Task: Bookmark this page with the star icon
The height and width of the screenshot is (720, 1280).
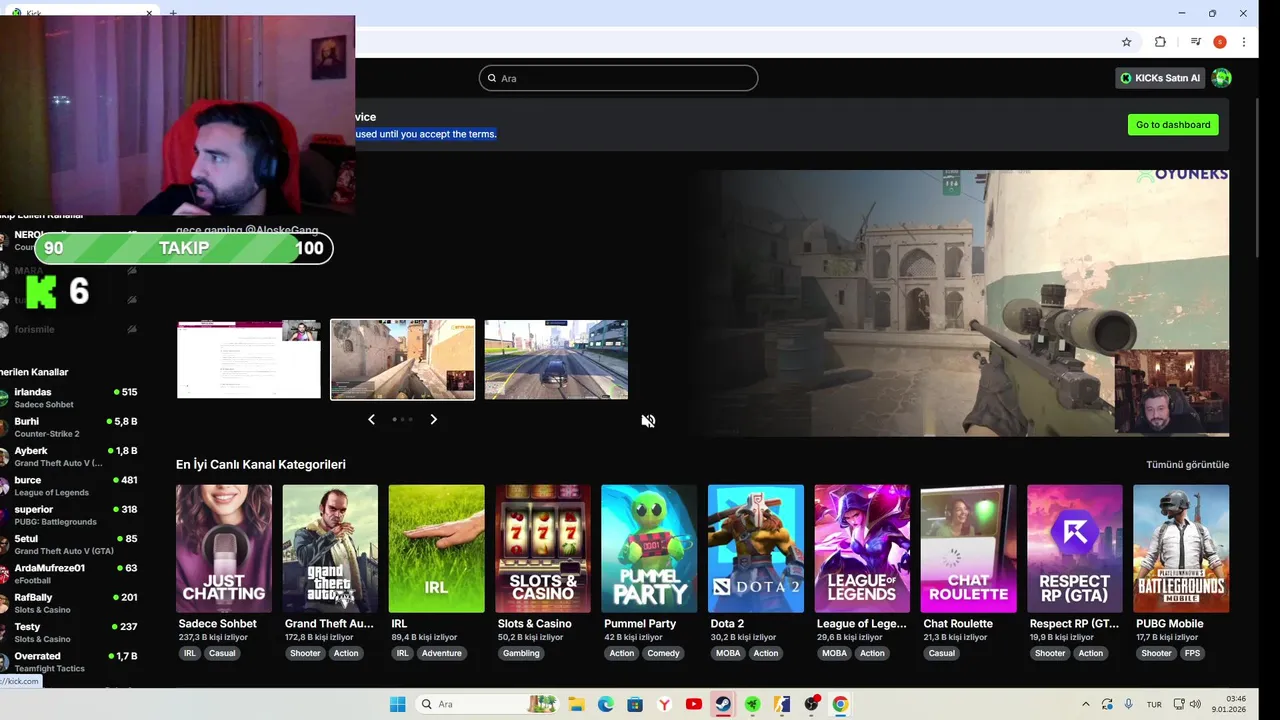Action: coord(1126,42)
